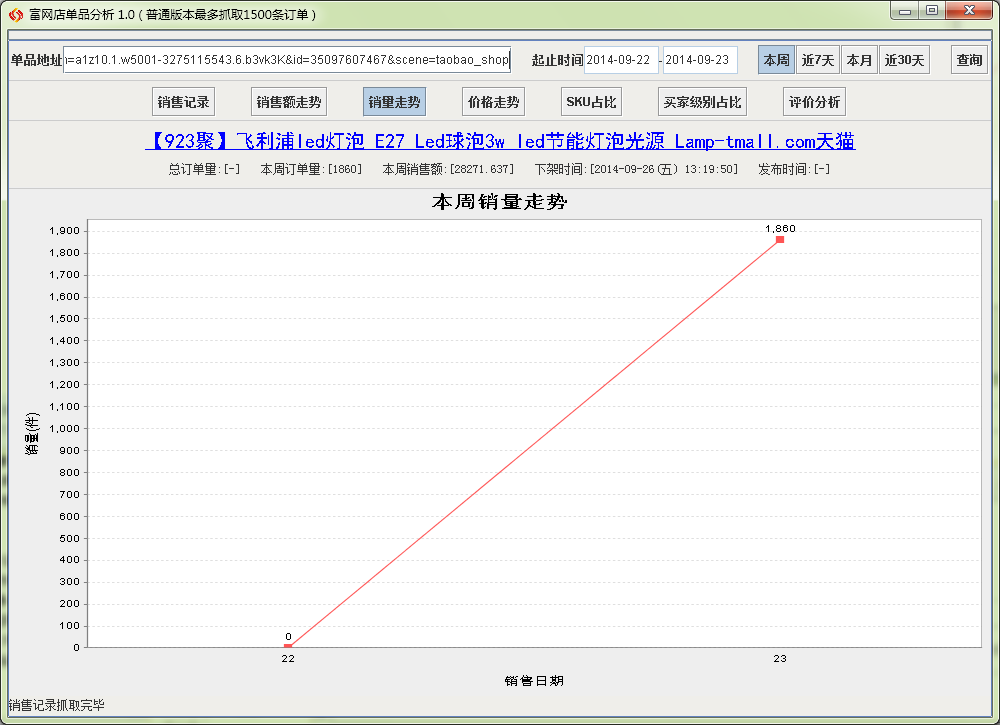Image resolution: width=1000 pixels, height=725 pixels.
Task: Click the app logo icon in title bar
Action: 15,14
